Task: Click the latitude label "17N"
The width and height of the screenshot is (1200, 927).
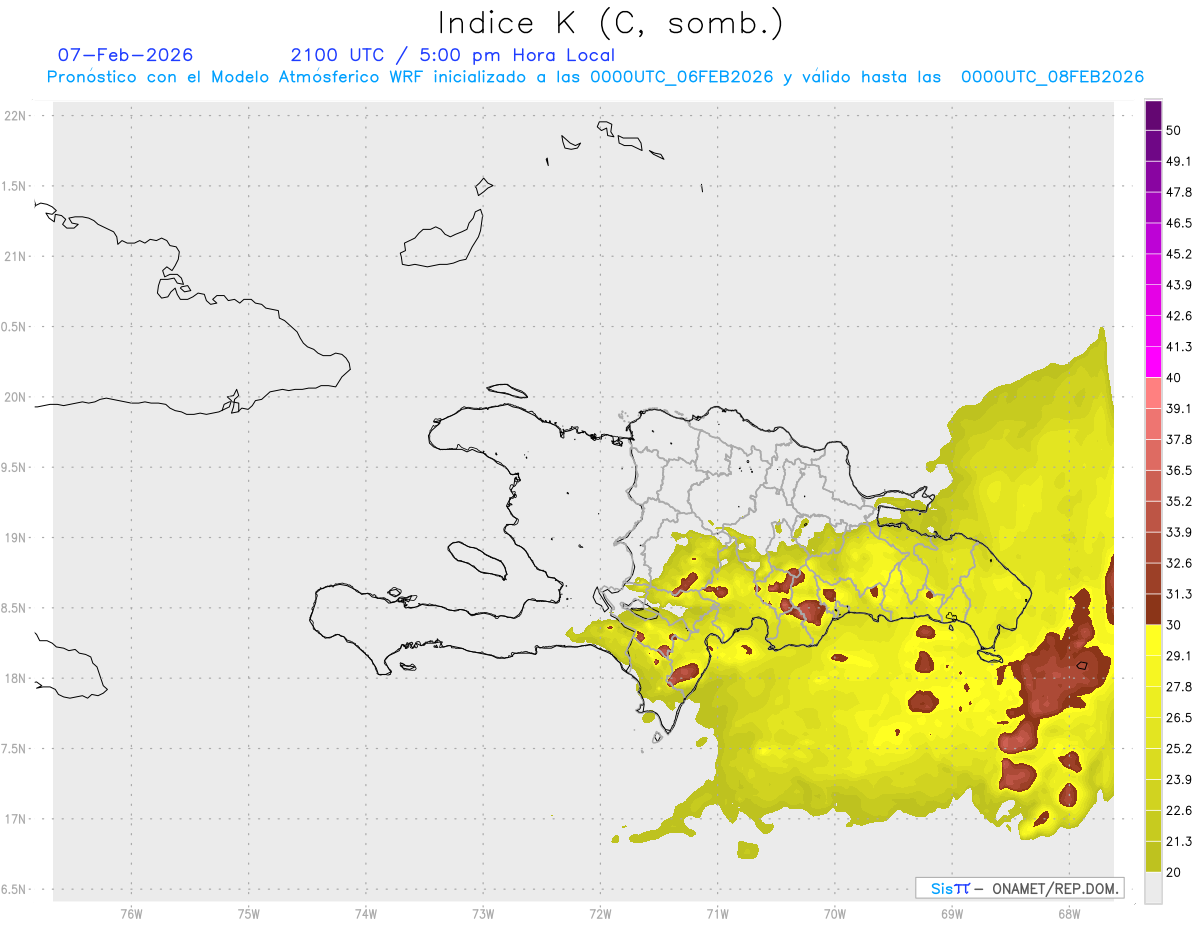Action: click(x=16, y=819)
